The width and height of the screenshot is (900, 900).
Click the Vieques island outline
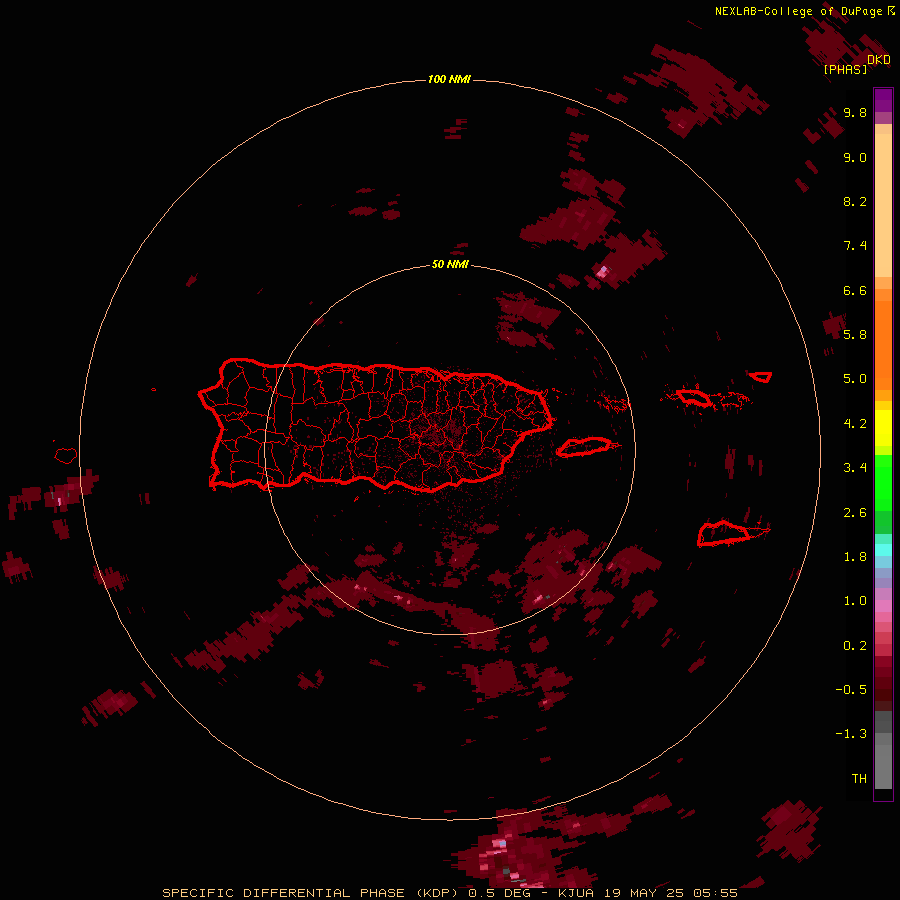tap(584, 447)
